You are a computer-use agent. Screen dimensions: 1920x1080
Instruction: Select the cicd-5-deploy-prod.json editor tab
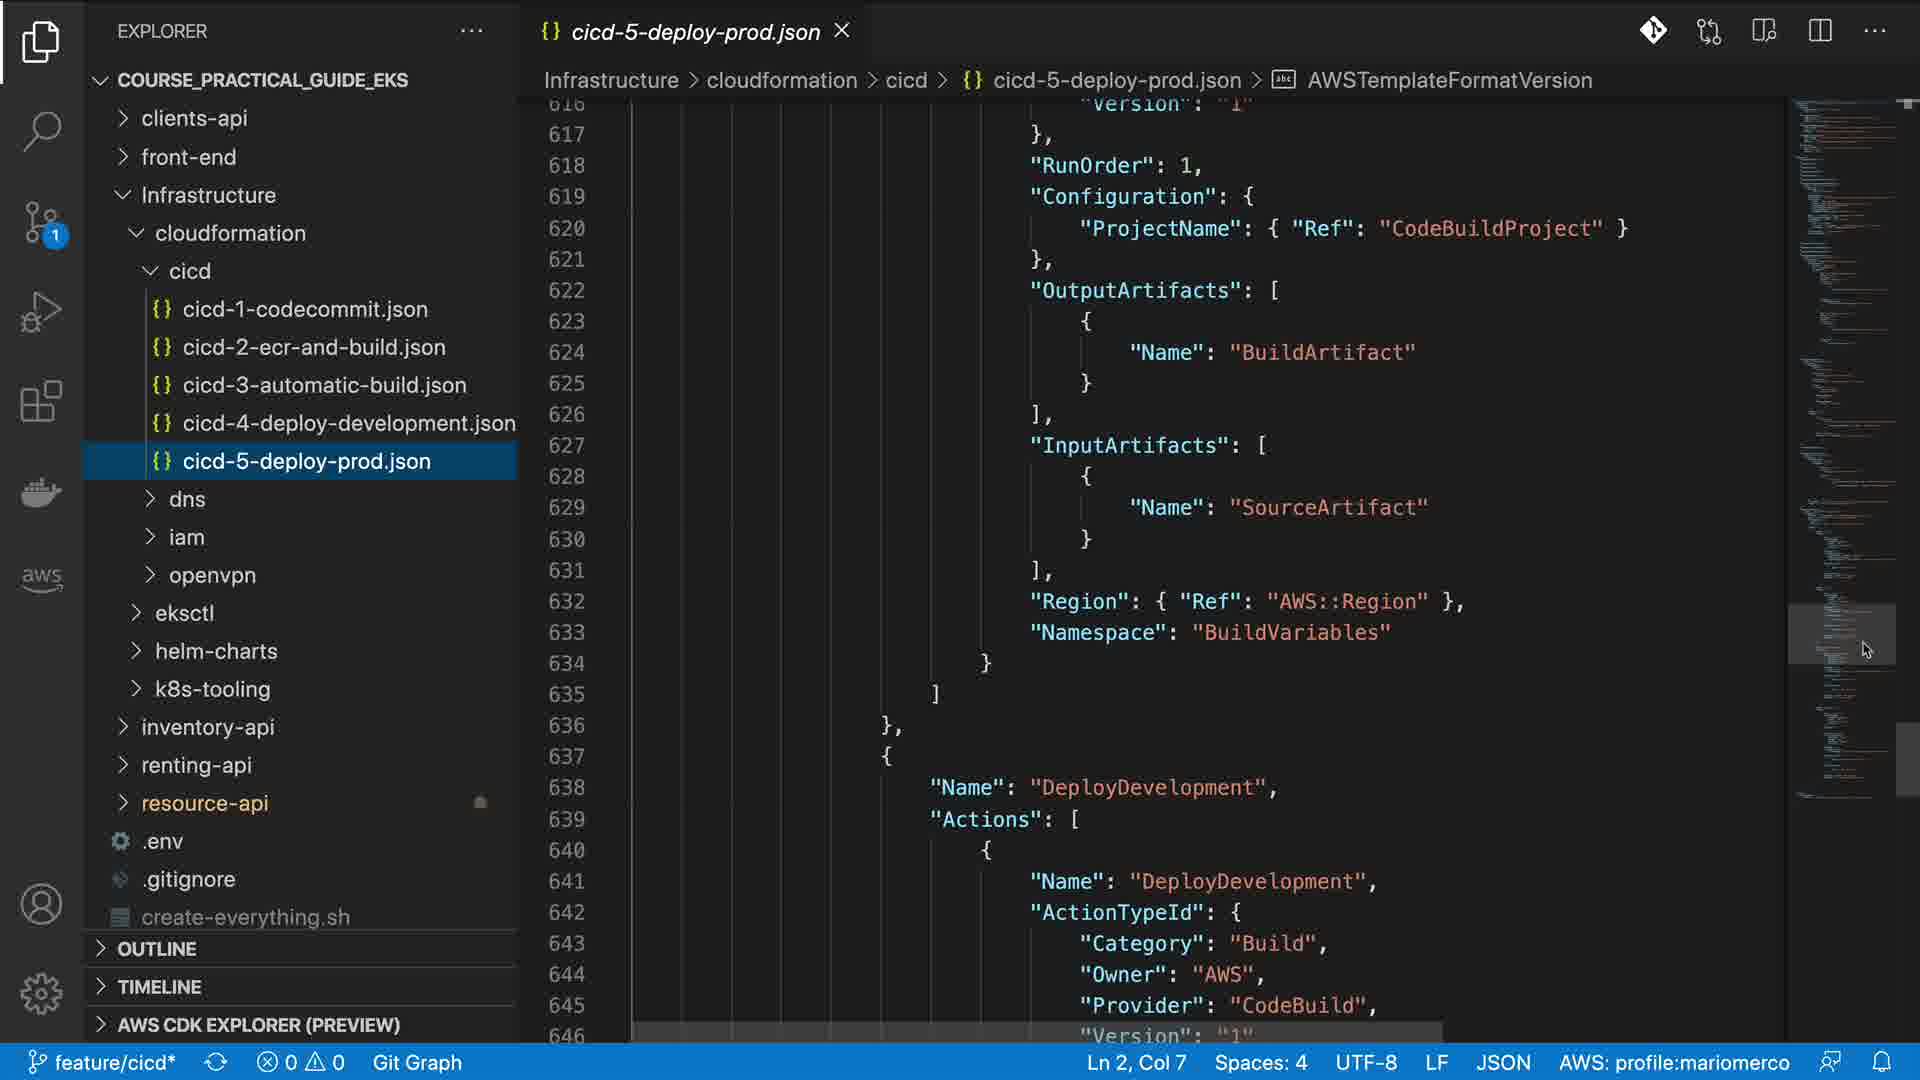695,32
